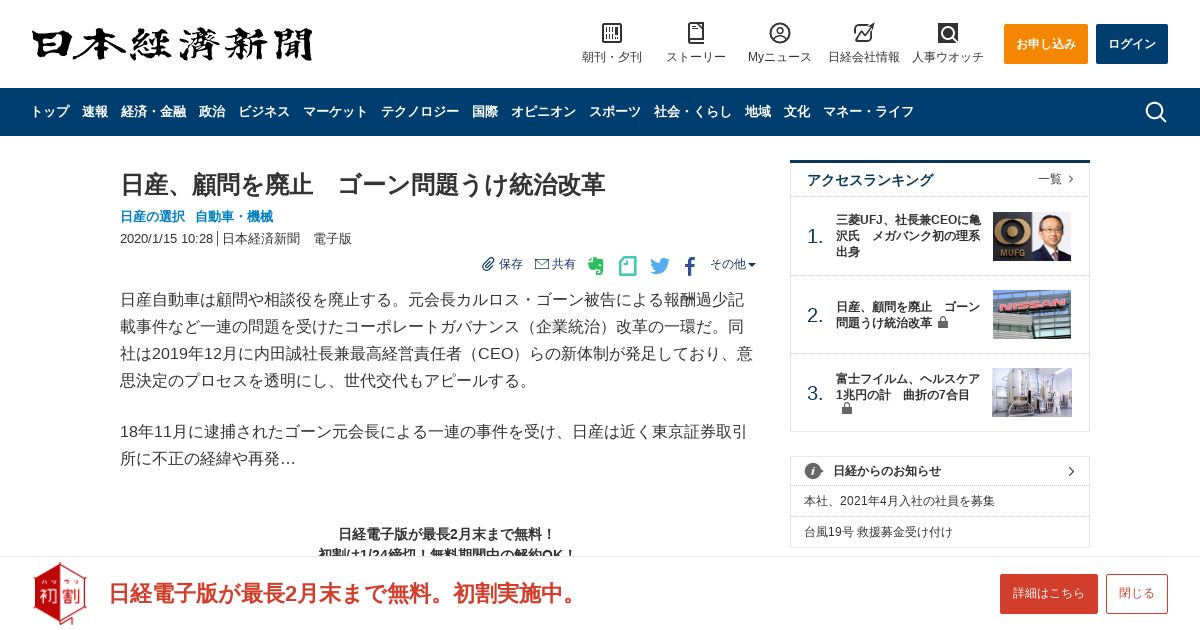Expand the その他 share options dropdown
The image size is (1200, 630).
[x=733, y=264]
